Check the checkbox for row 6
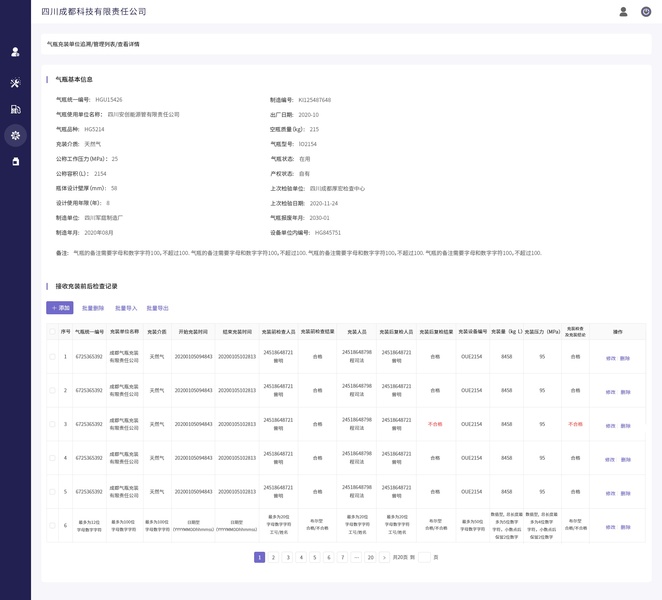Image resolution: width=662 pixels, height=600 pixels. [52, 526]
